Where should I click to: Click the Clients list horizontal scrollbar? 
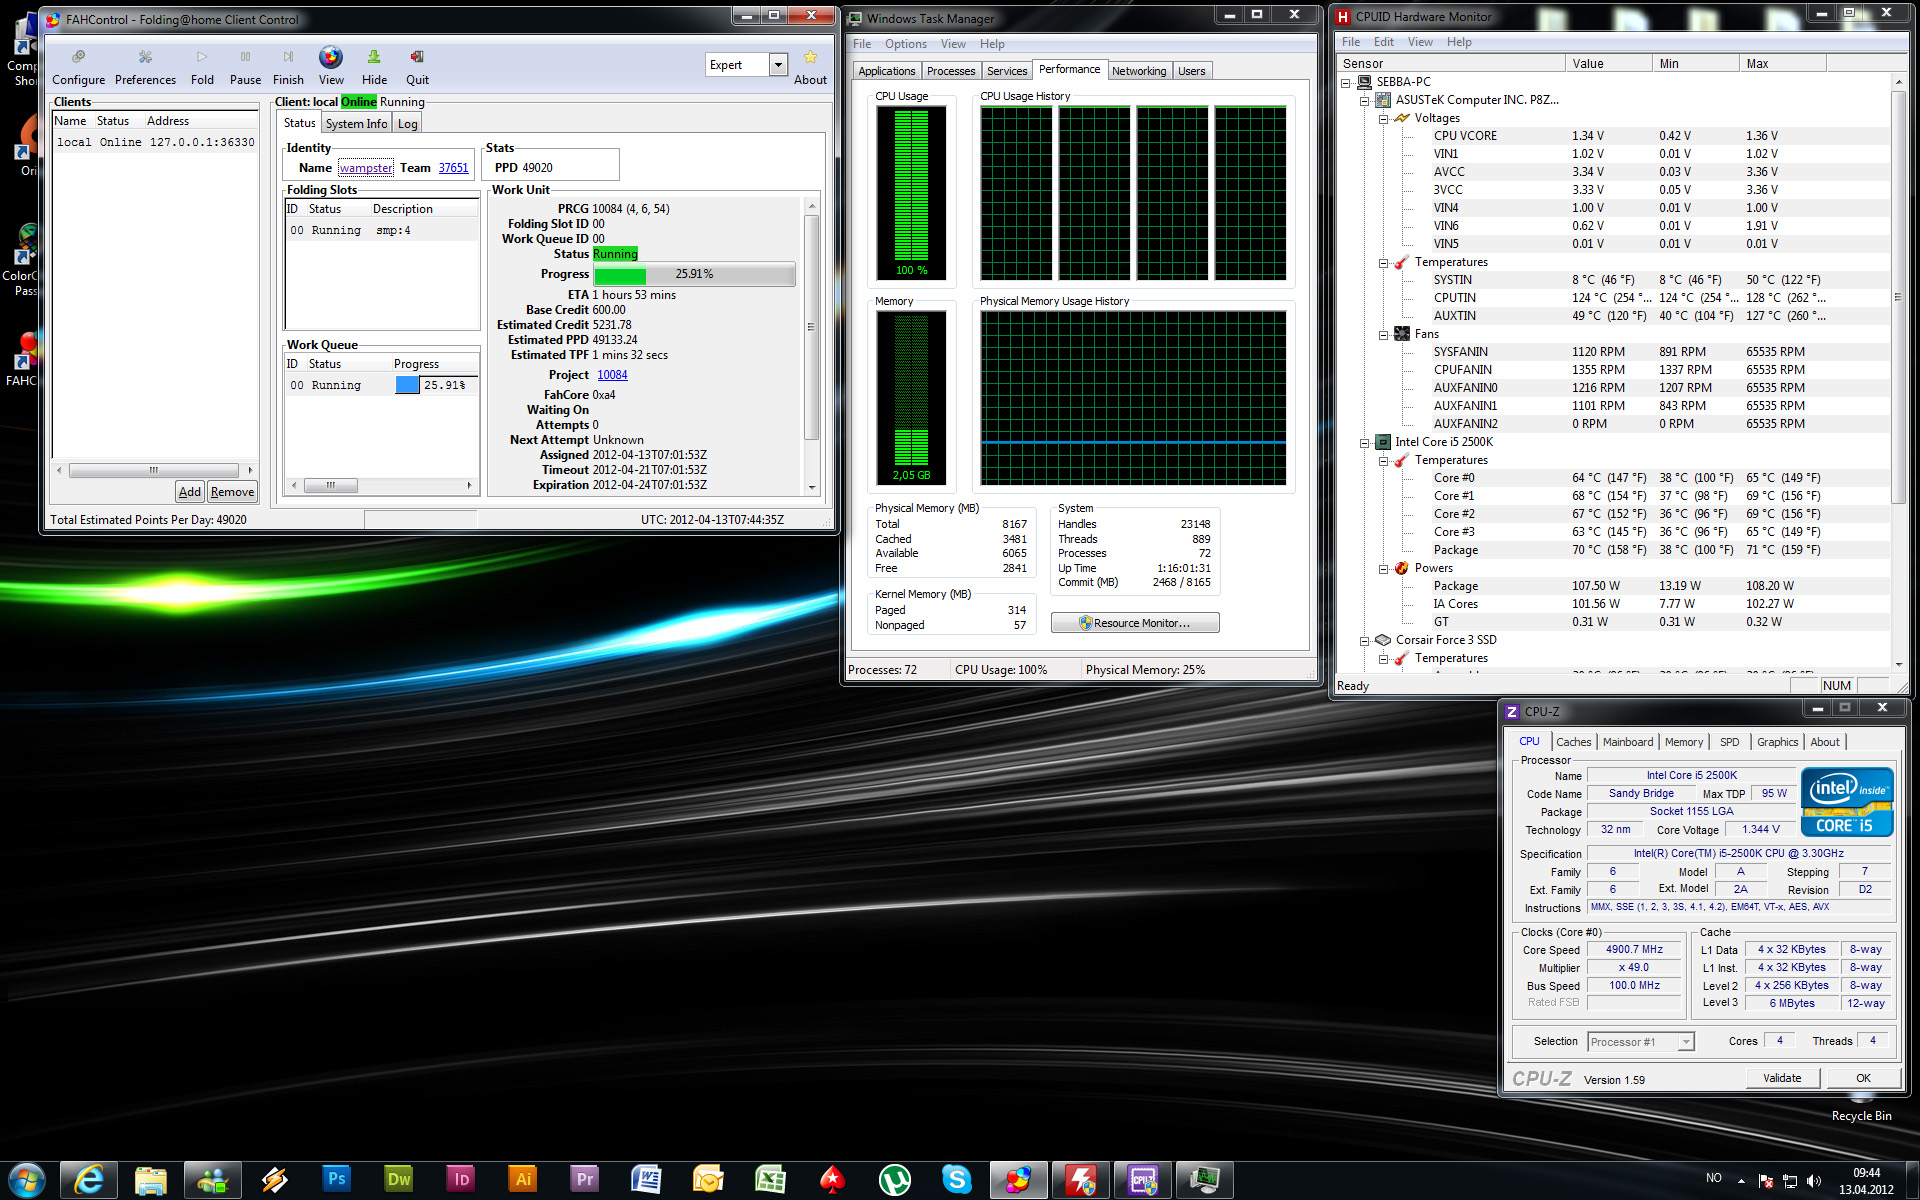[x=154, y=470]
